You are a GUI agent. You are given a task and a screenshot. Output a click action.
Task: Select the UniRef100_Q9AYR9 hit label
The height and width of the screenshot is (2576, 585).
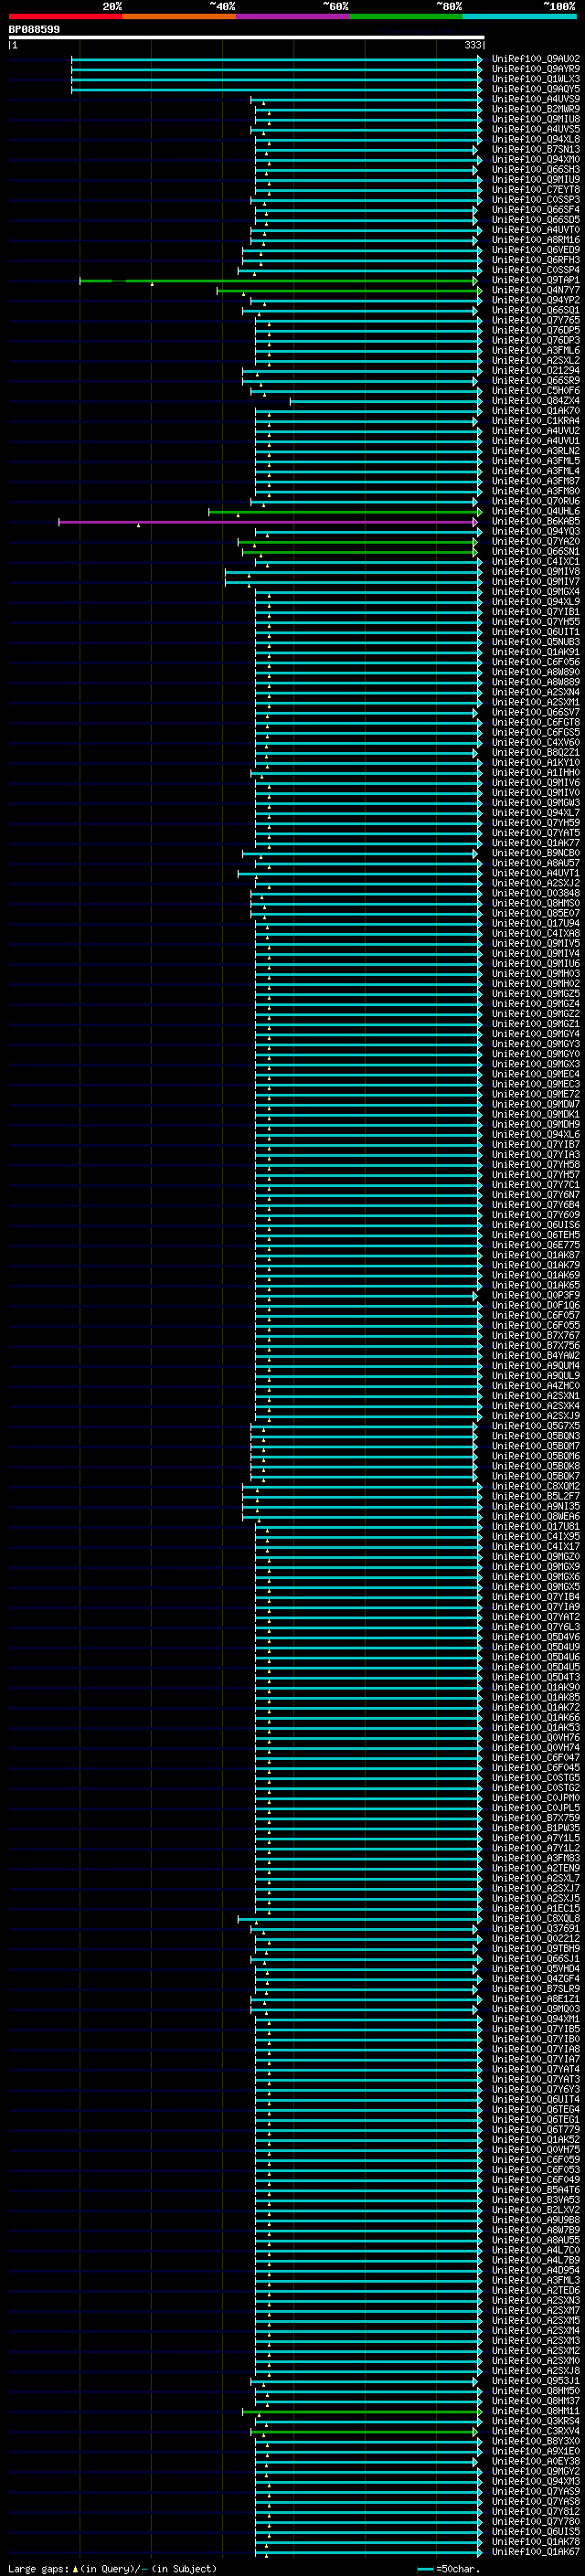click(x=536, y=69)
